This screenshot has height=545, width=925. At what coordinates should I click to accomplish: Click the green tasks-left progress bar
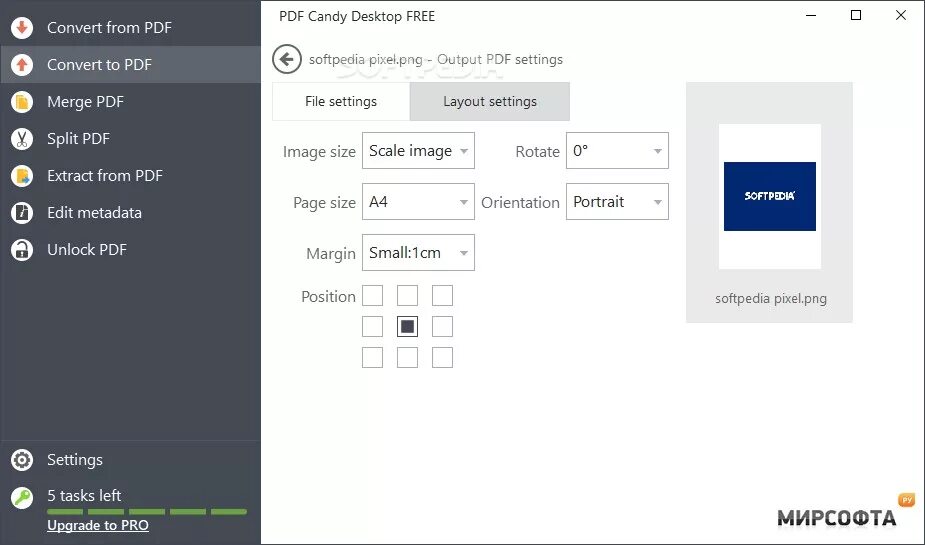pyautogui.click(x=147, y=511)
